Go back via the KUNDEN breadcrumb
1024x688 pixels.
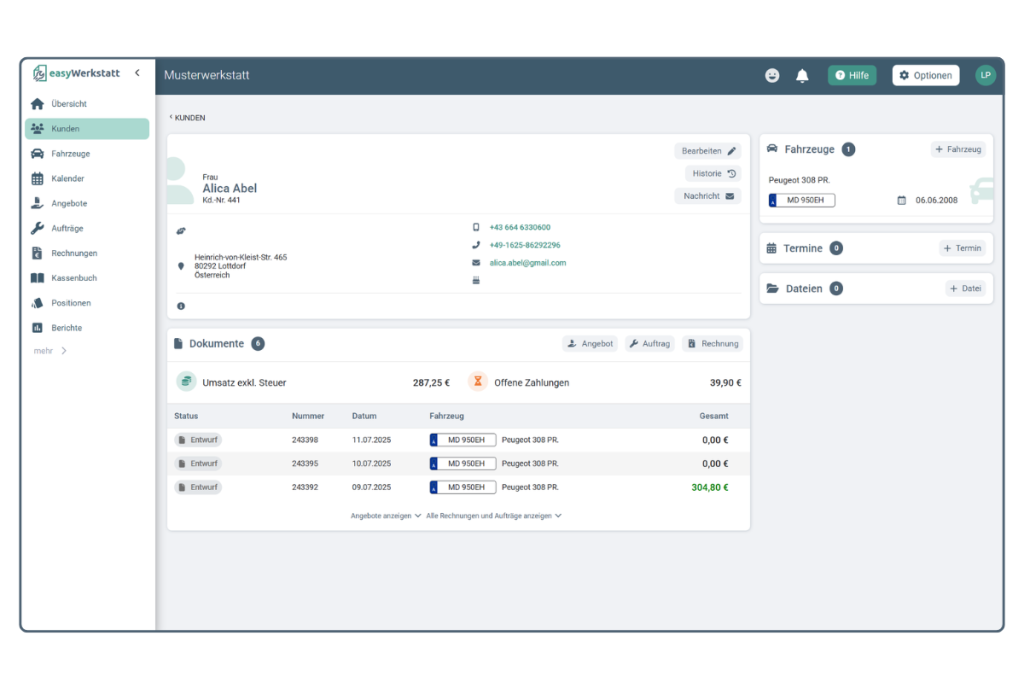pos(188,118)
